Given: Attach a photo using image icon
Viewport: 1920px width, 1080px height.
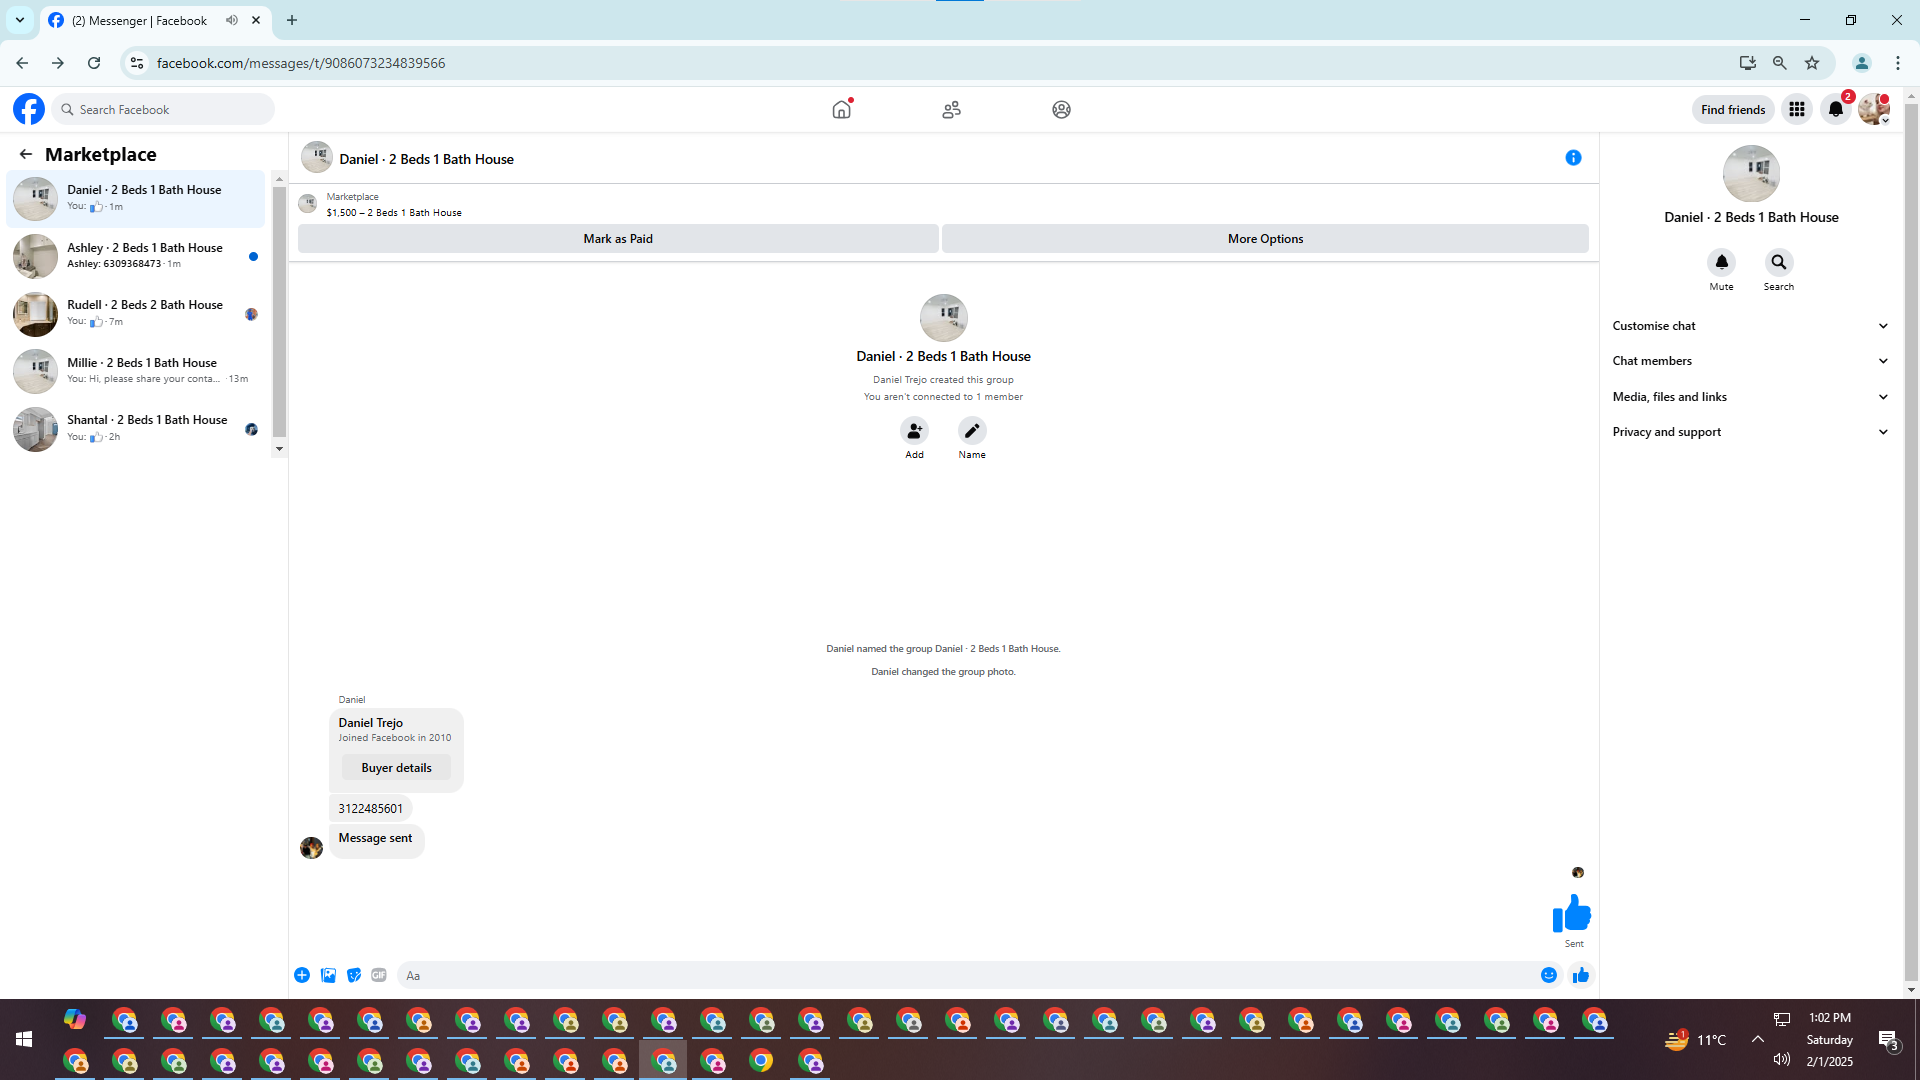Looking at the screenshot, I should point(328,975).
